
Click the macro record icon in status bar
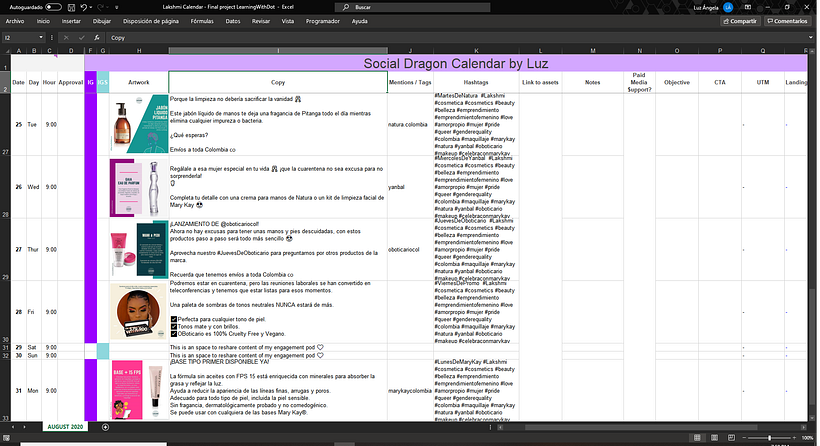click(6, 438)
